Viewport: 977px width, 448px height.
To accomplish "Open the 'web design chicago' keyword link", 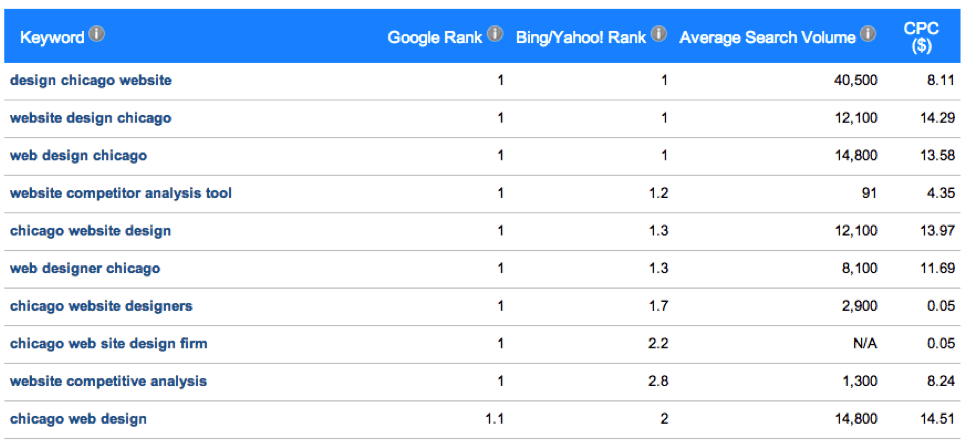I will coord(79,156).
